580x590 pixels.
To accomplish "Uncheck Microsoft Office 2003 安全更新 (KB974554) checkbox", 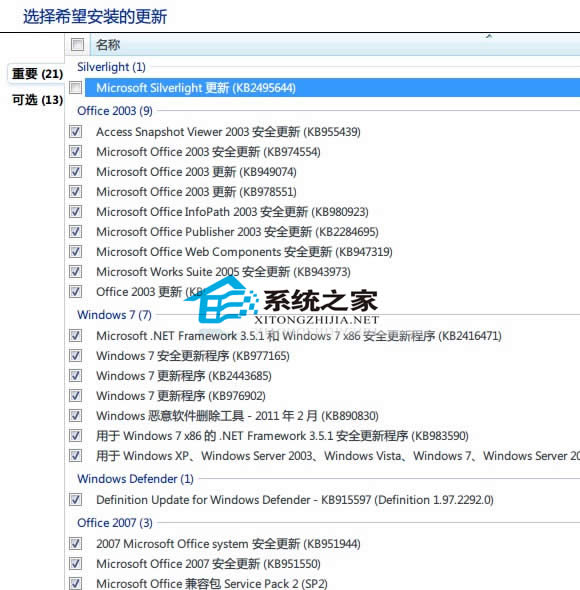I will coord(75,152).
